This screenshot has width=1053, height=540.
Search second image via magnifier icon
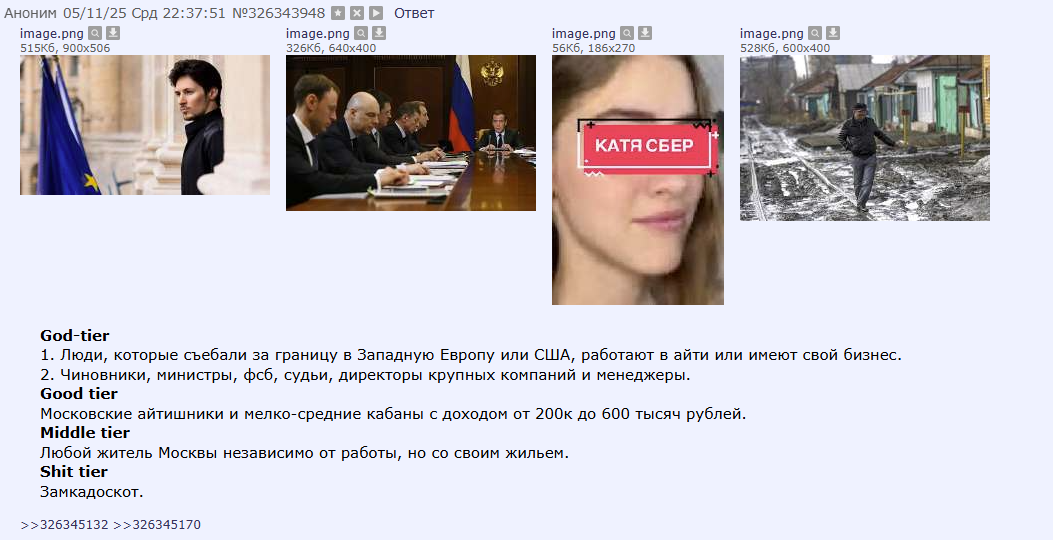(361, 33)
